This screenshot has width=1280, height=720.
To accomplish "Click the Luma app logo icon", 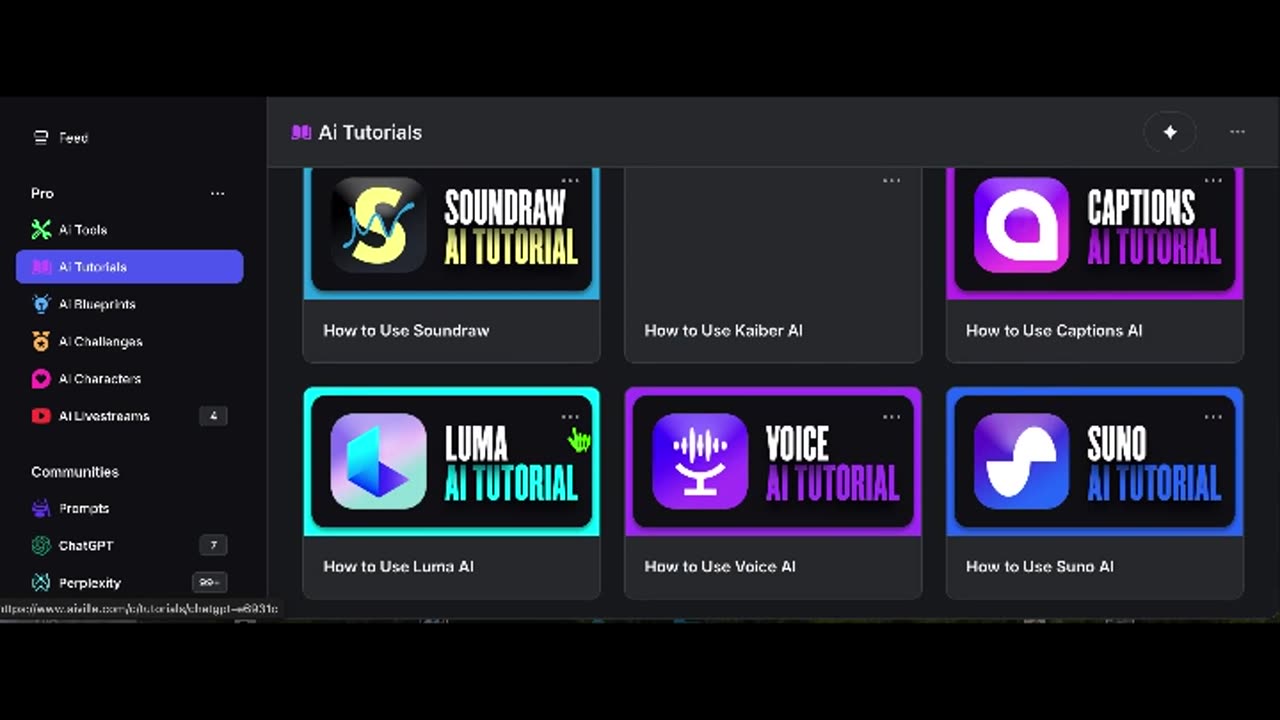I will (379, 461).
